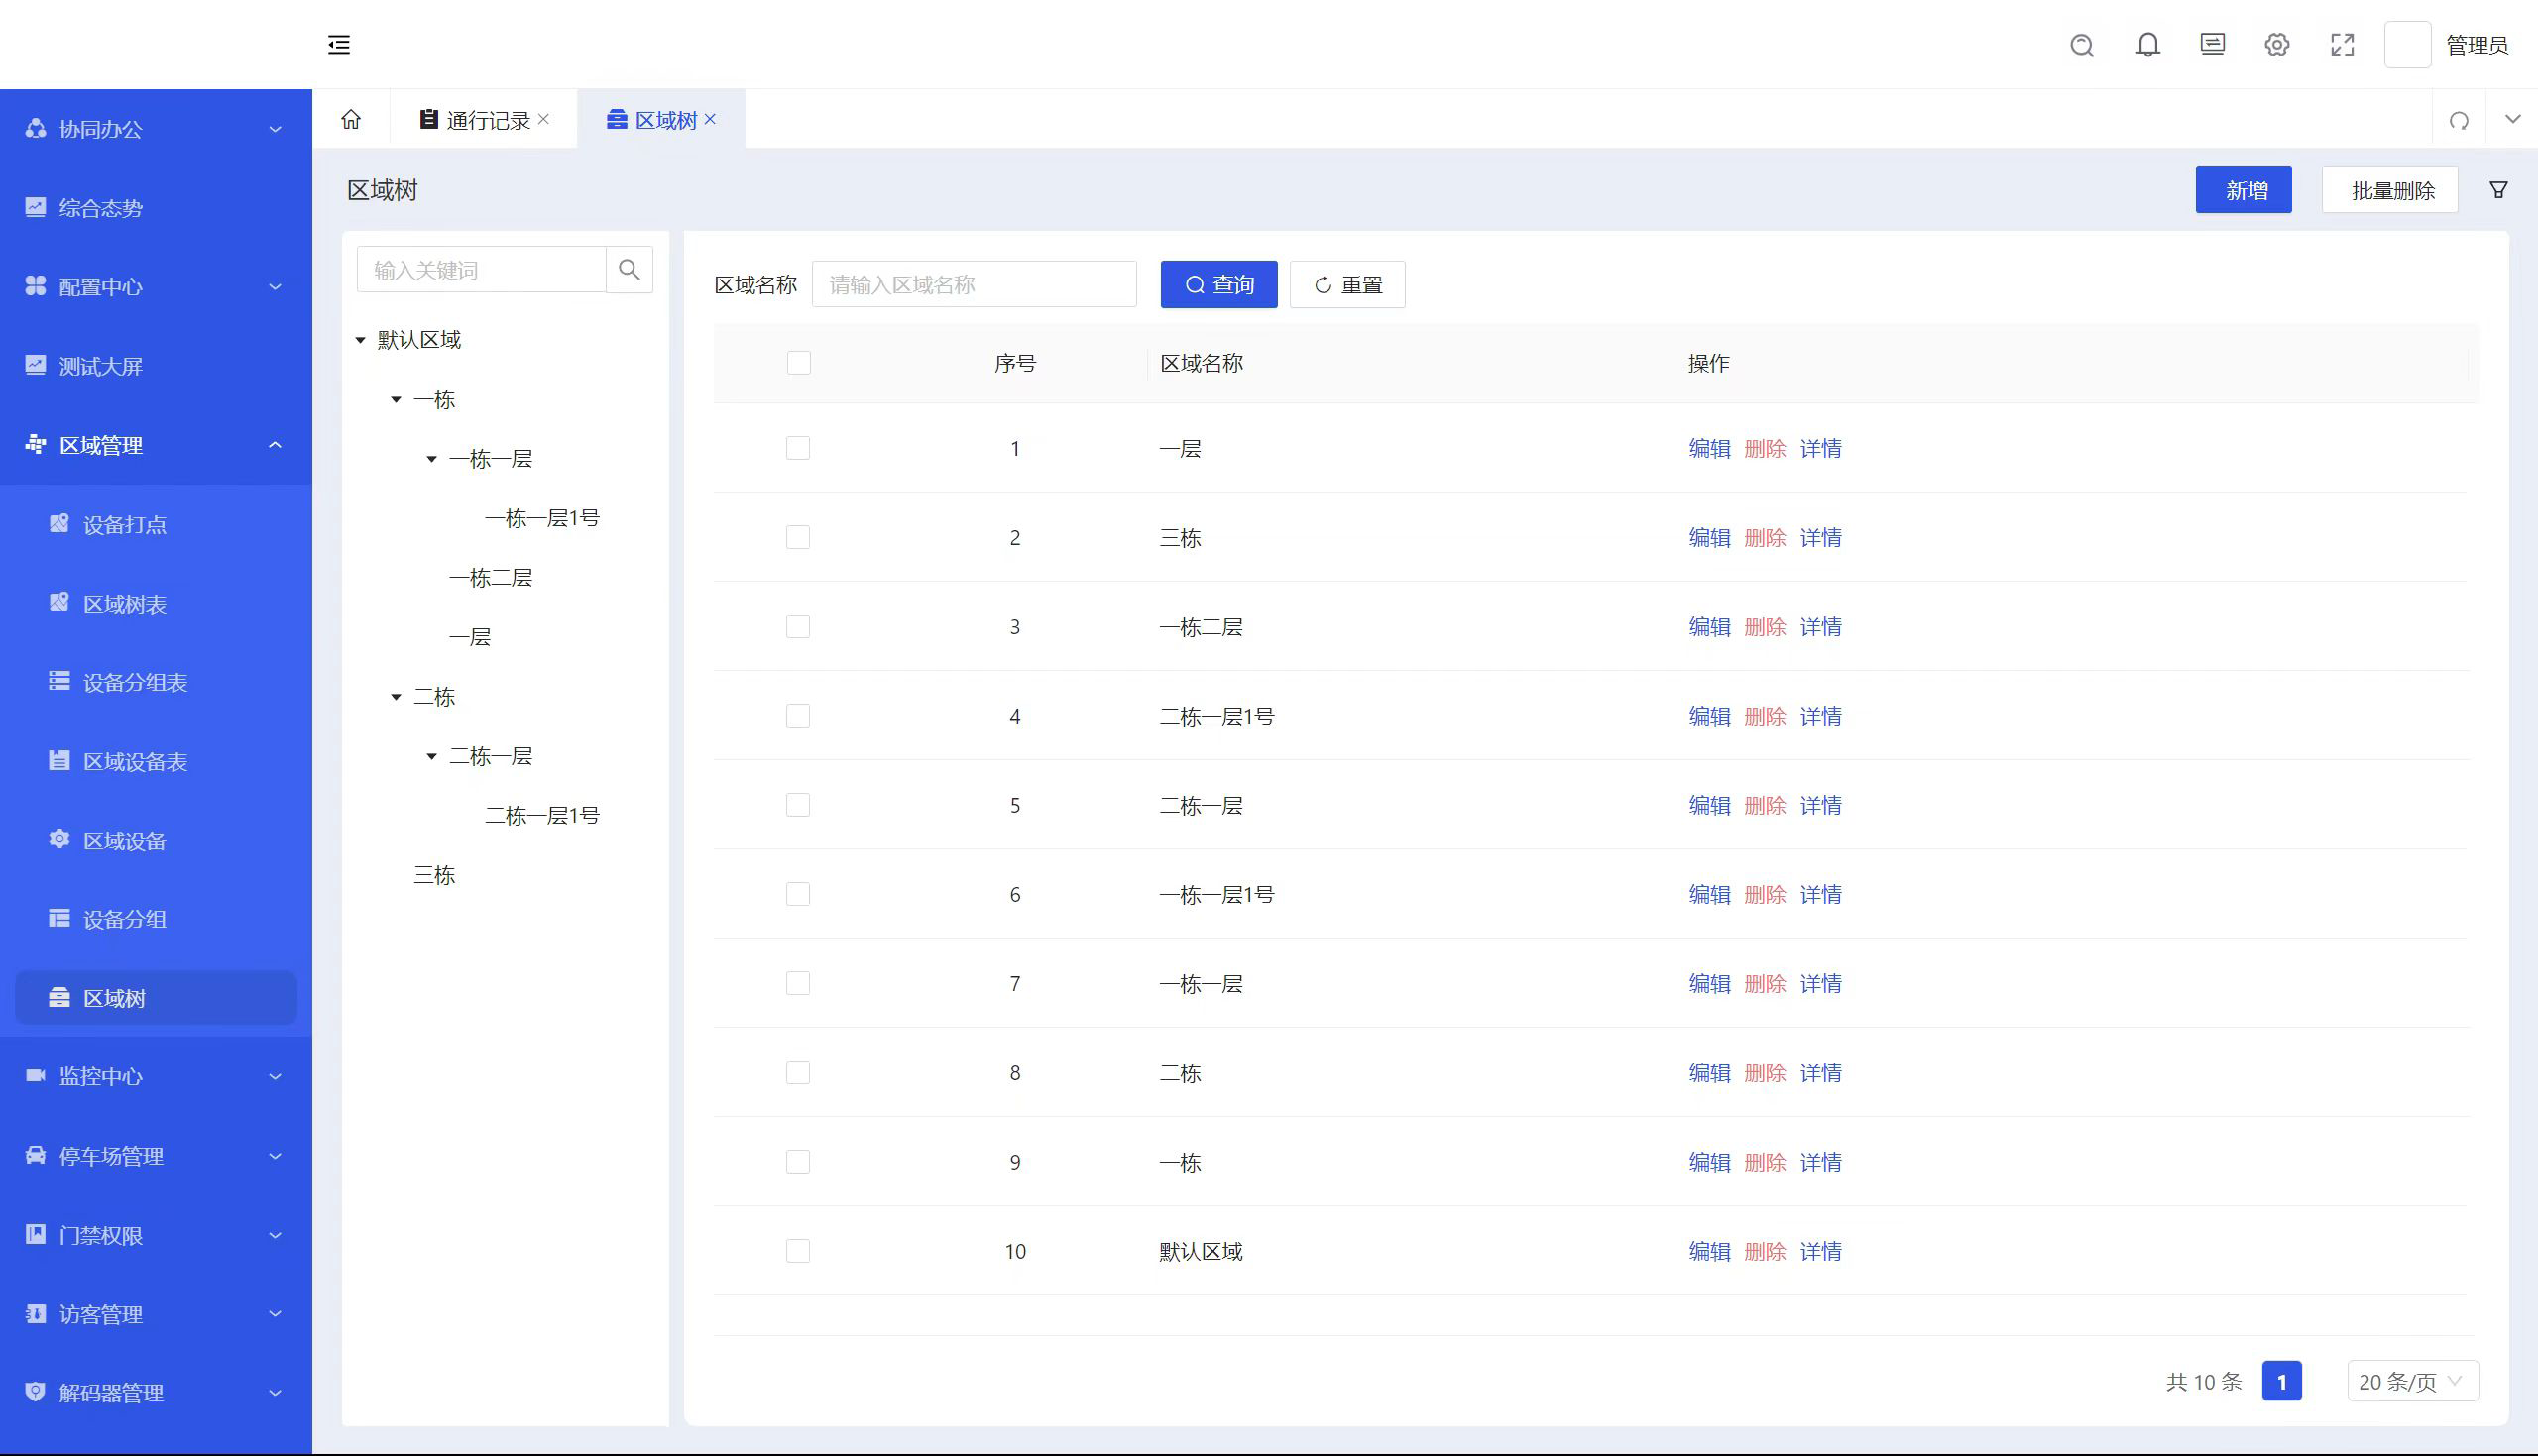The image size is (2538, 1456).
Task: Toggle fullscreen mode icon
Action: 2343,45
